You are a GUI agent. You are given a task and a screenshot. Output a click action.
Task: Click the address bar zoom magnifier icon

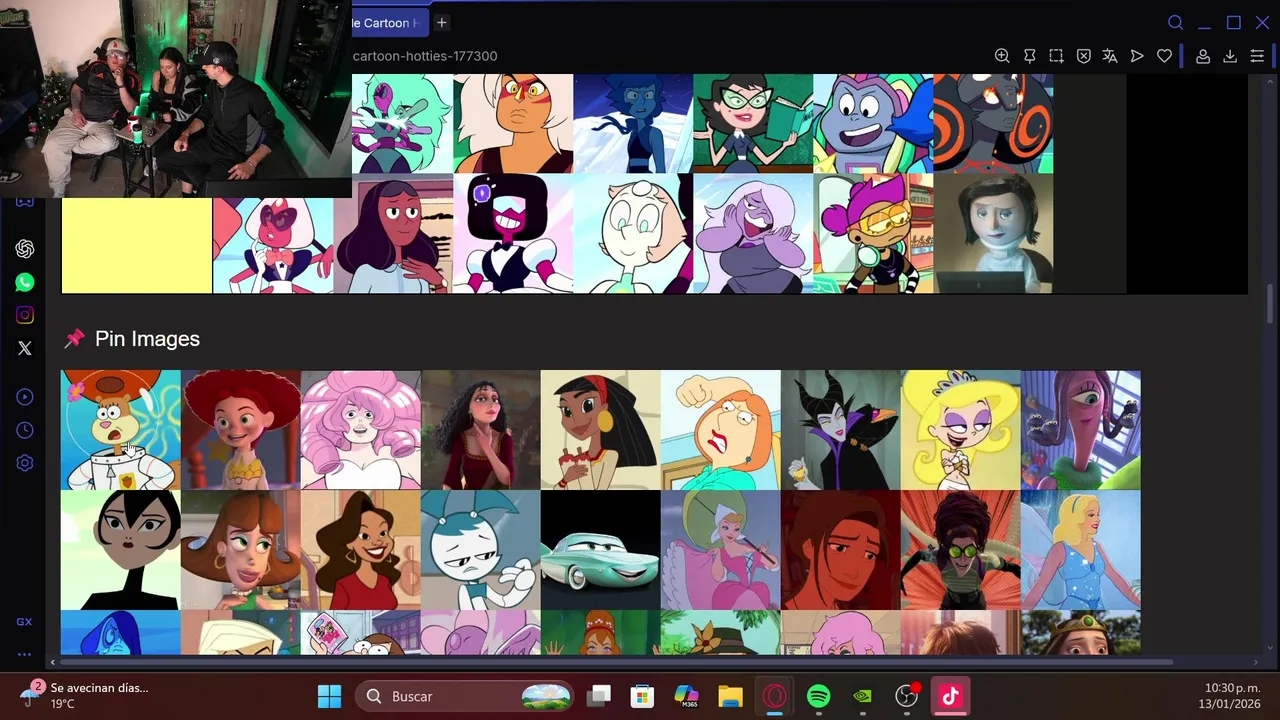[x=1002, y=56]
